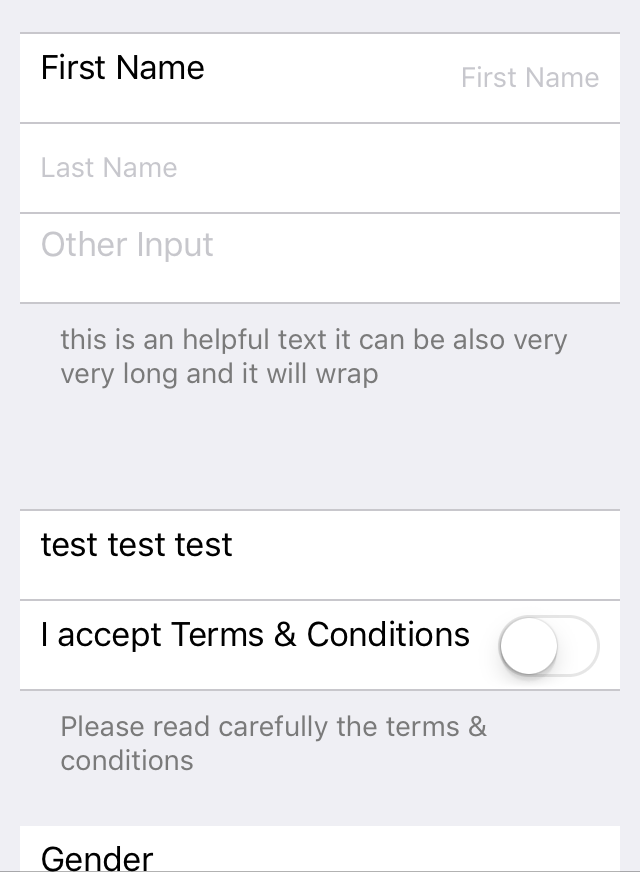The image size is (640, 872).
Task: Tap the blank area right of 'test test test'
Action: pos(425,555)
